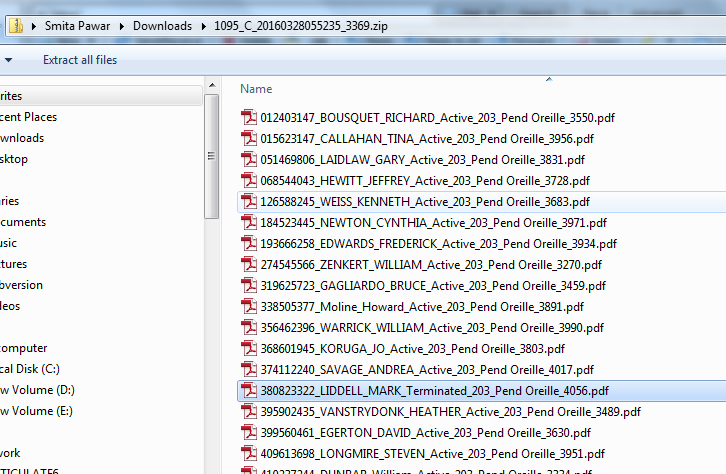Click the PDF icon for SAVAGE_ANDREA file
This screenshot has width=726, height=474.
pyautogui.click(x=249, y=369)
